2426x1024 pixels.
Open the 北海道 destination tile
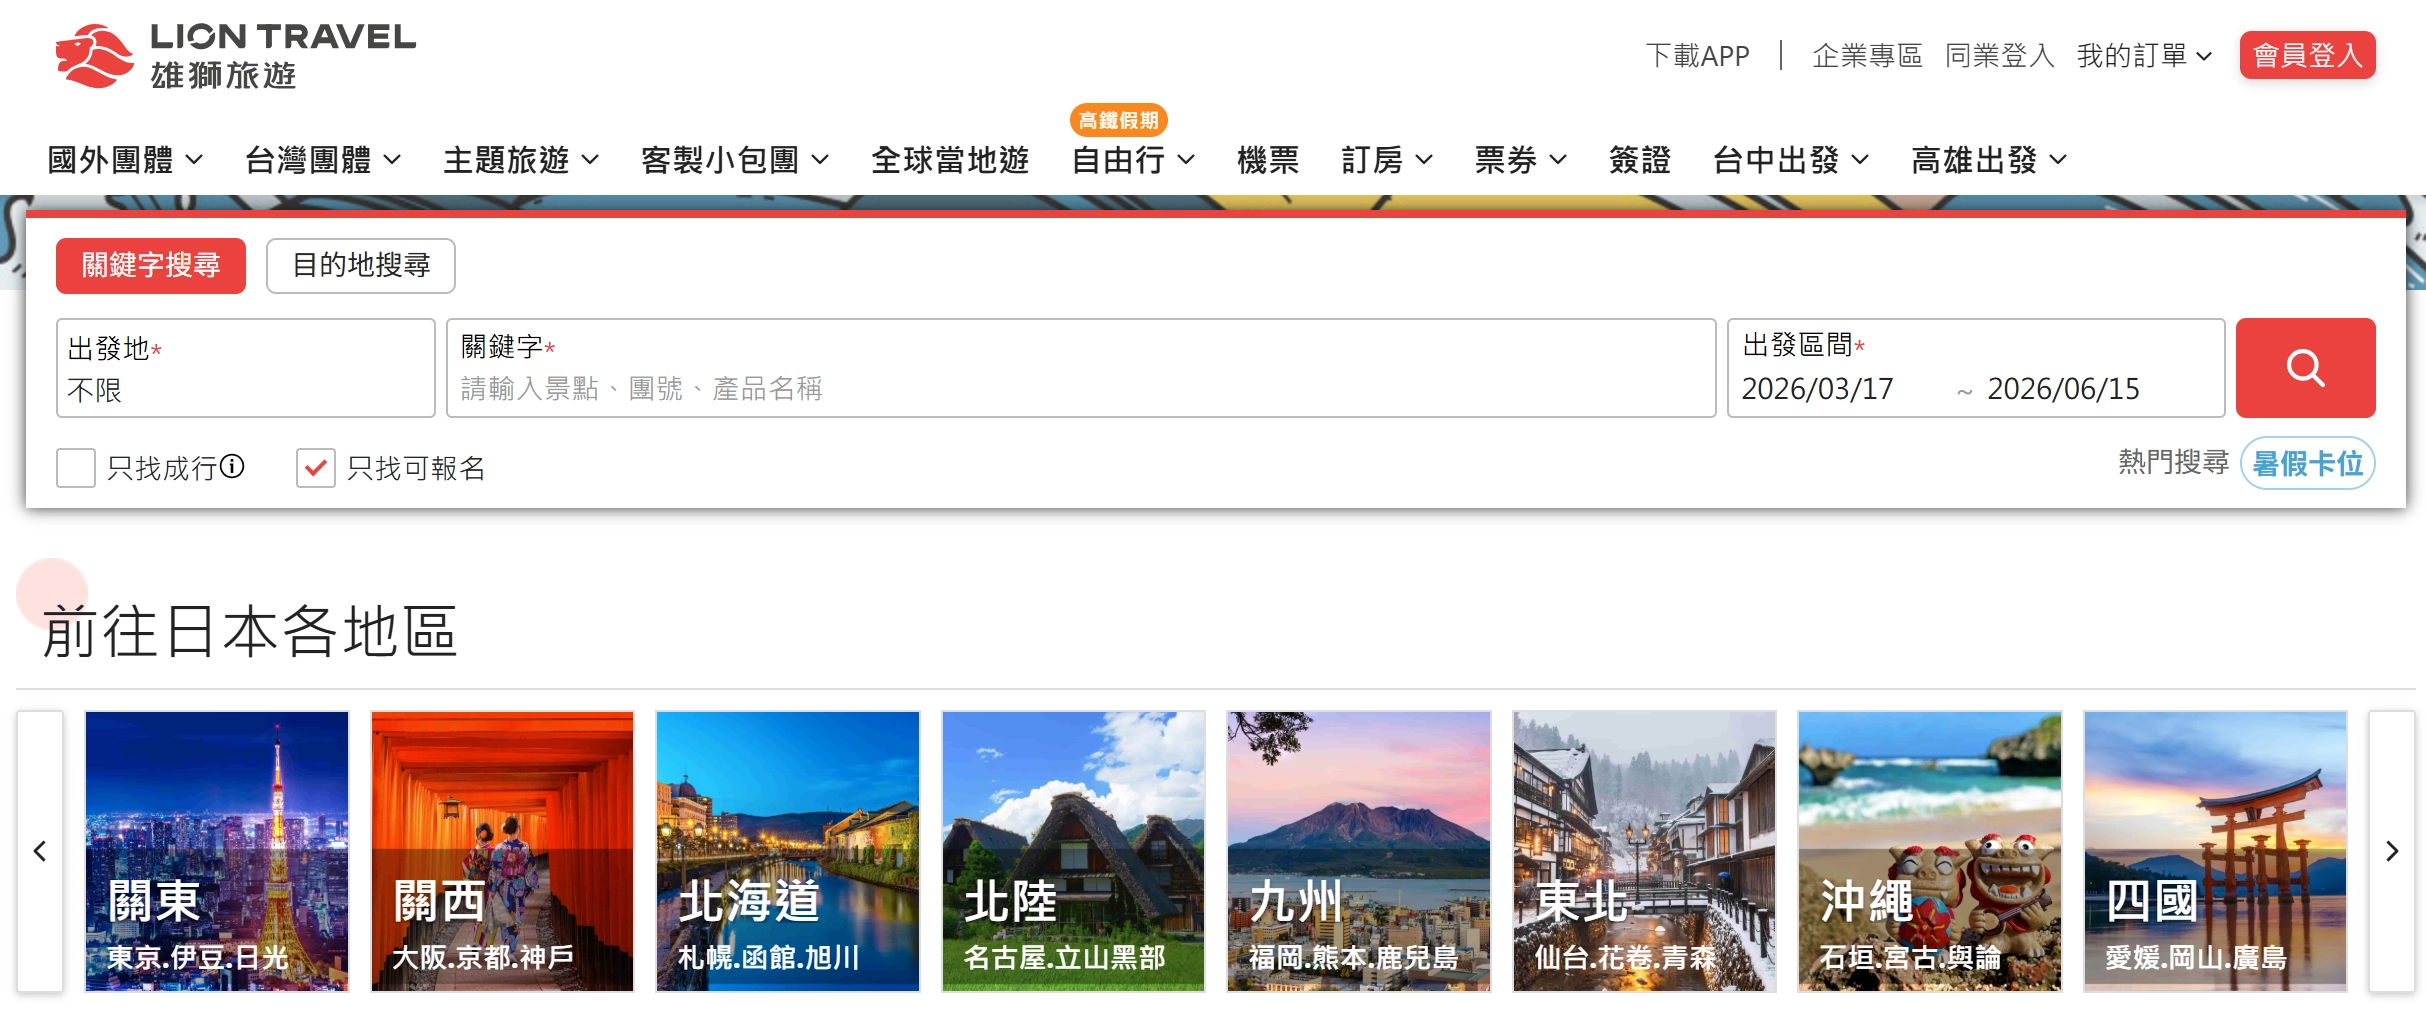(787, 851)
